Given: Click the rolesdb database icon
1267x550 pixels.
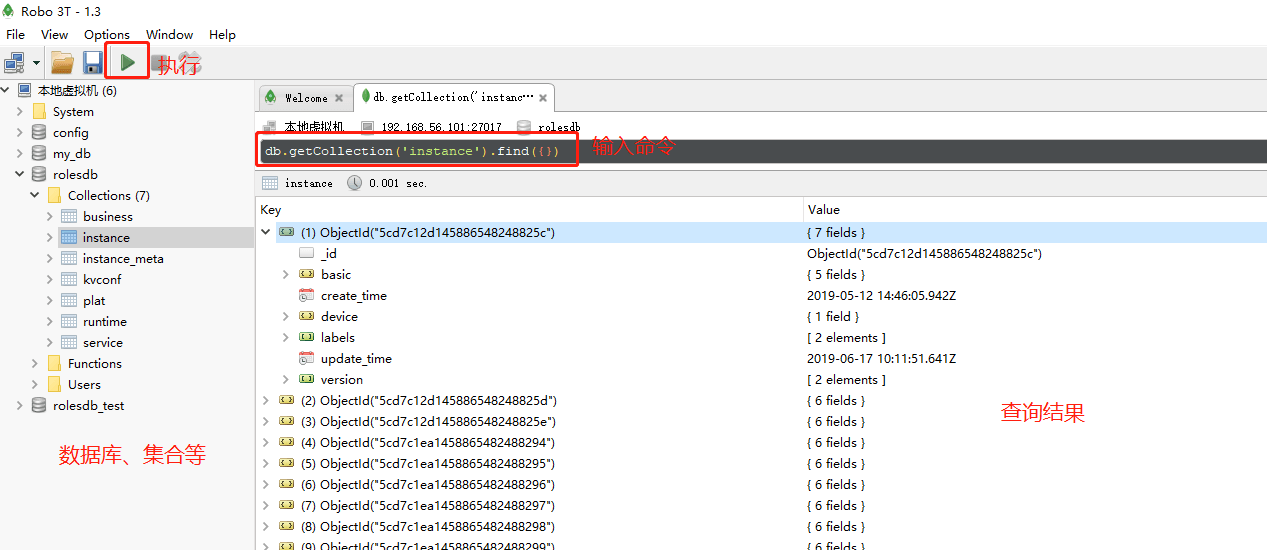Looking at the screenshot, I should (x=39, y=174).
